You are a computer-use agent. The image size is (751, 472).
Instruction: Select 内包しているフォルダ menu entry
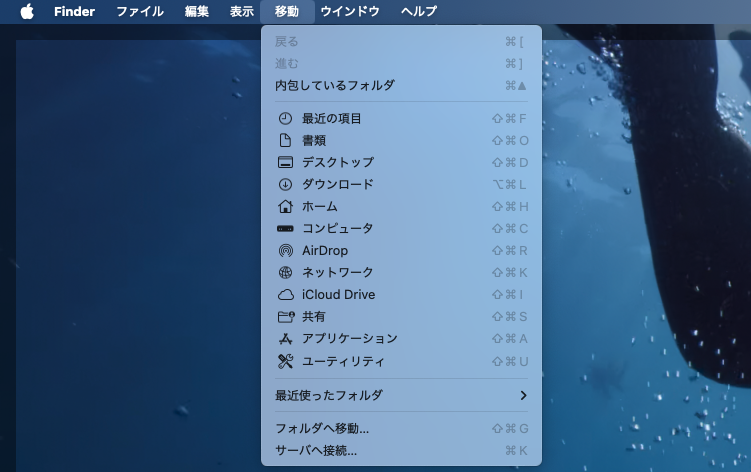[335, 86]
